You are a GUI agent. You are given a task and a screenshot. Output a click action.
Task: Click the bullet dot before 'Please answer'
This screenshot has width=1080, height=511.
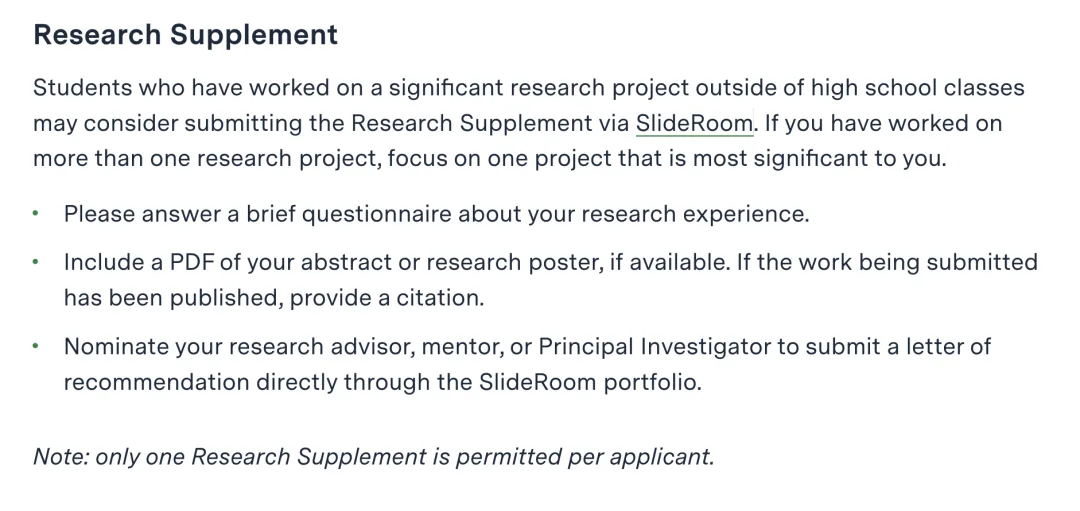pos(36,213)
